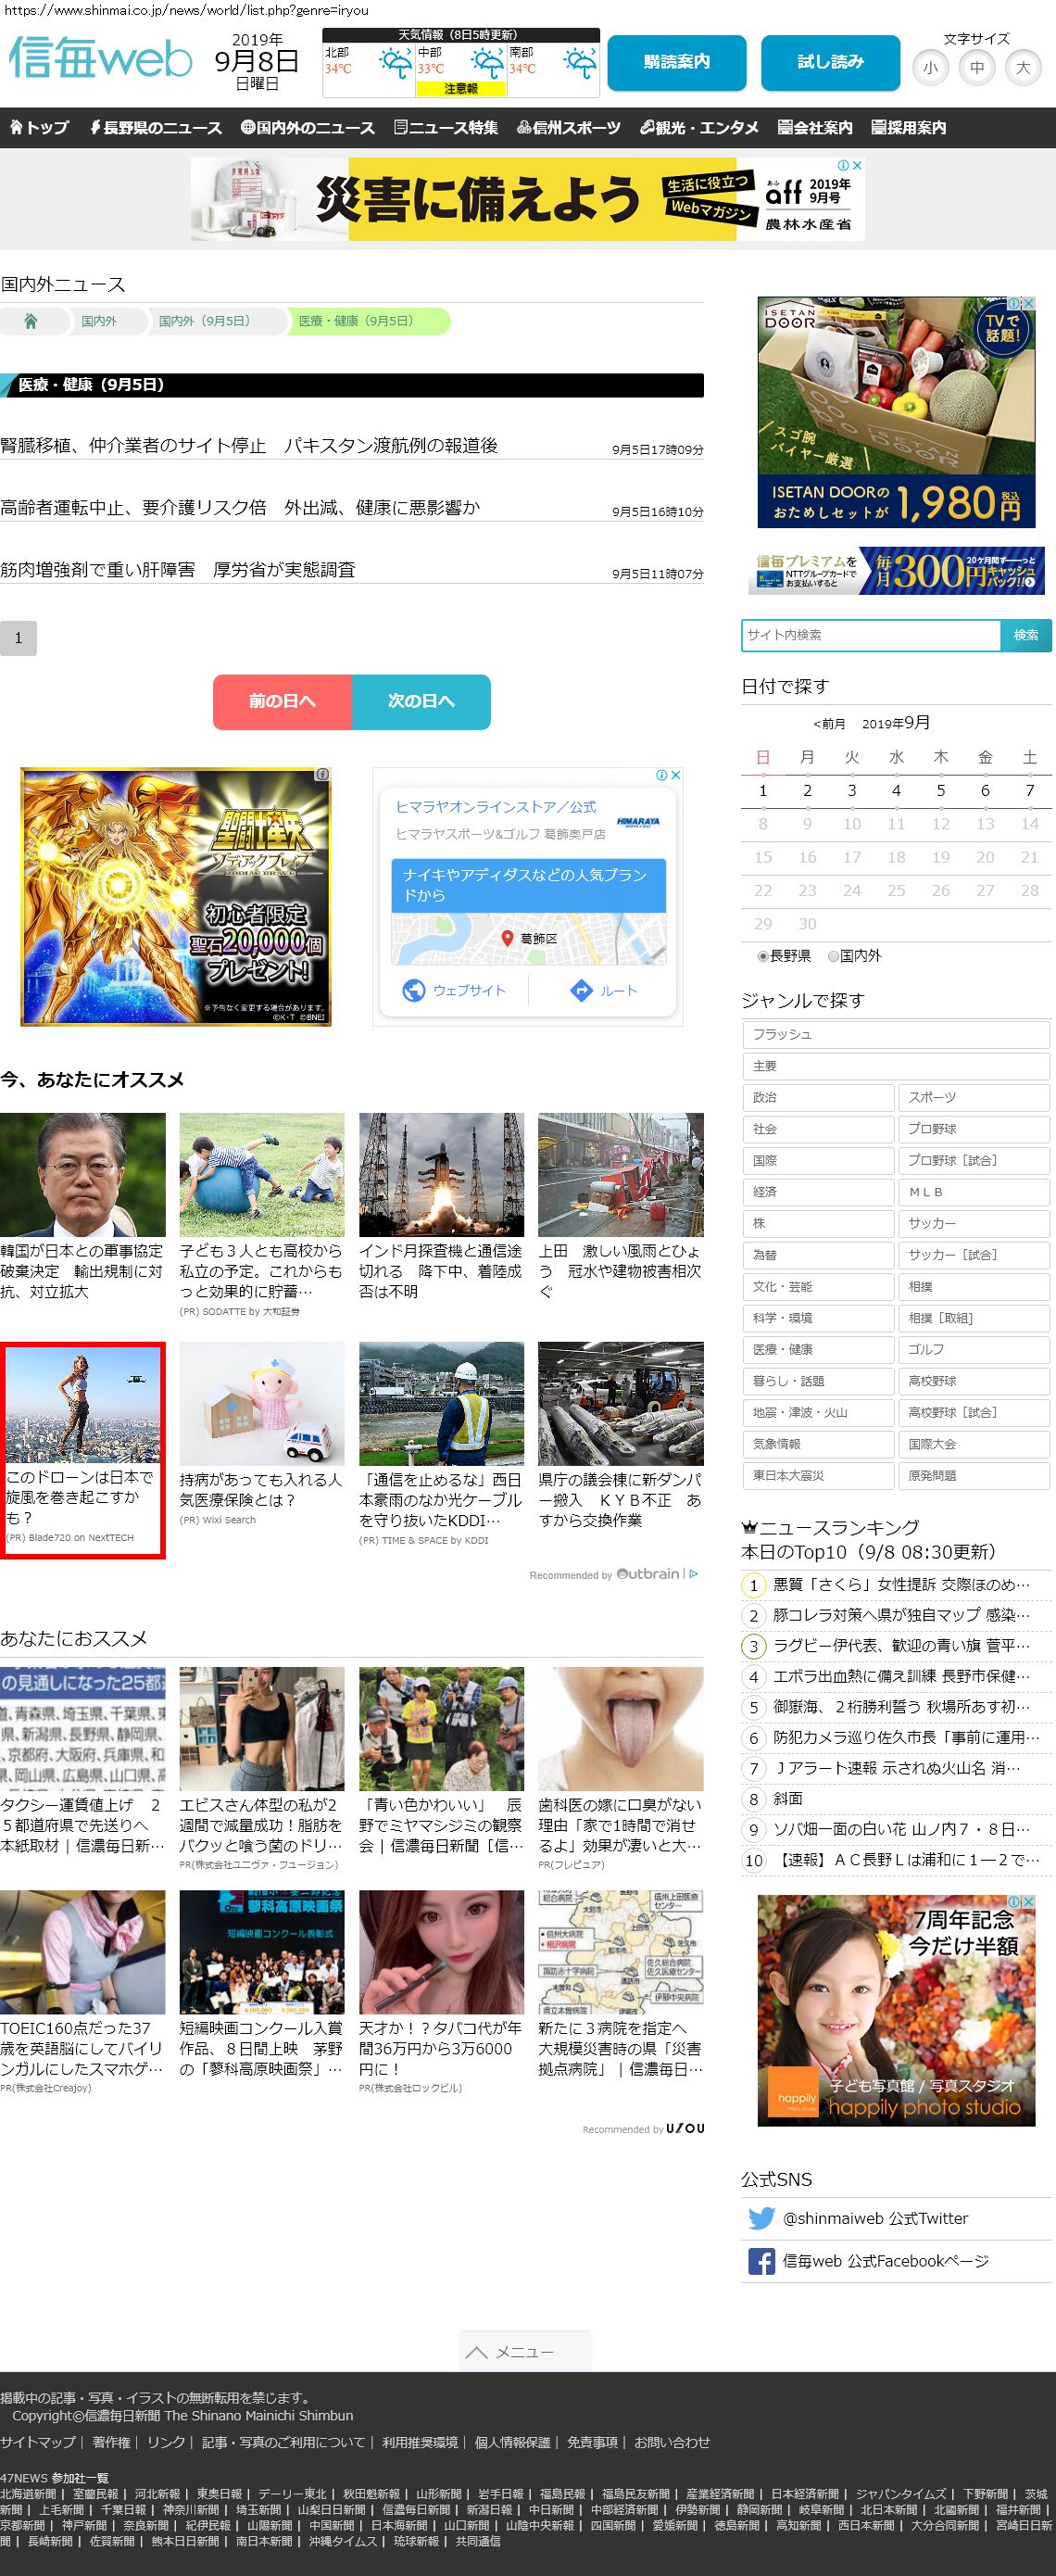
Task: Open 会社案内 menu
Action: [x=815, y=128]
